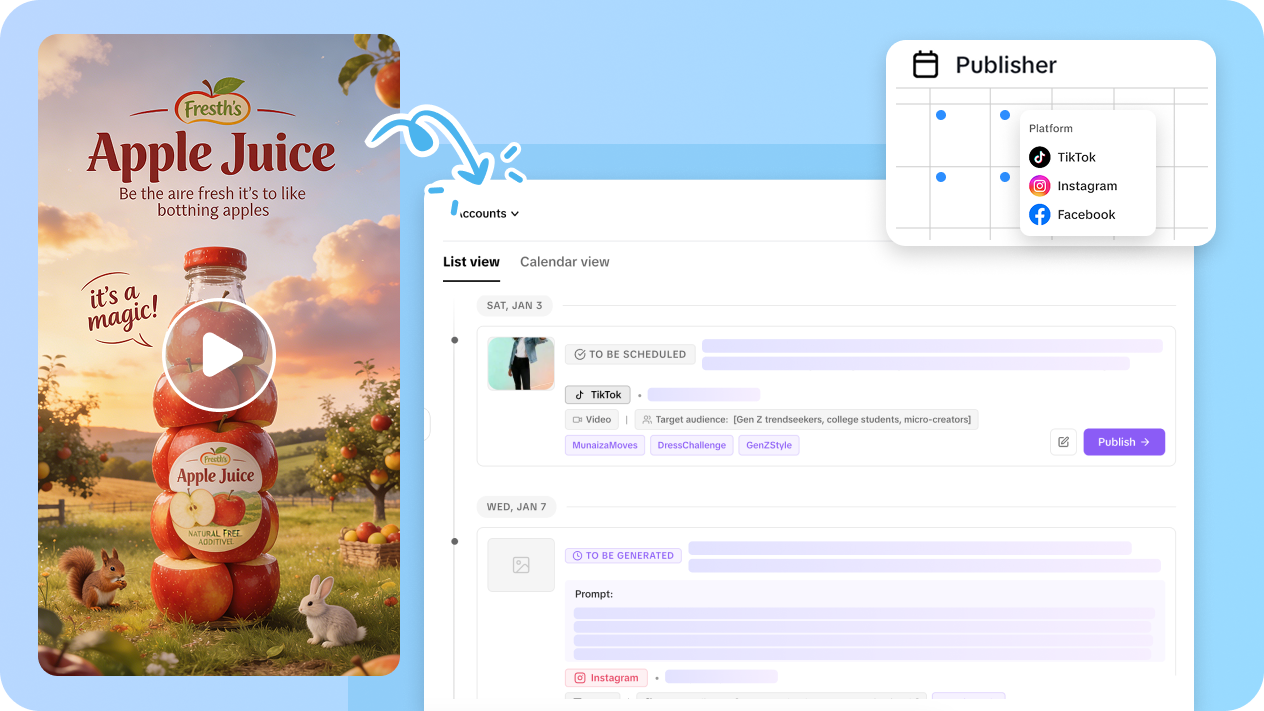This screenshot has width=1264, height=711.
Task: Select the GenZStyle hashtag
Action: 769,445
